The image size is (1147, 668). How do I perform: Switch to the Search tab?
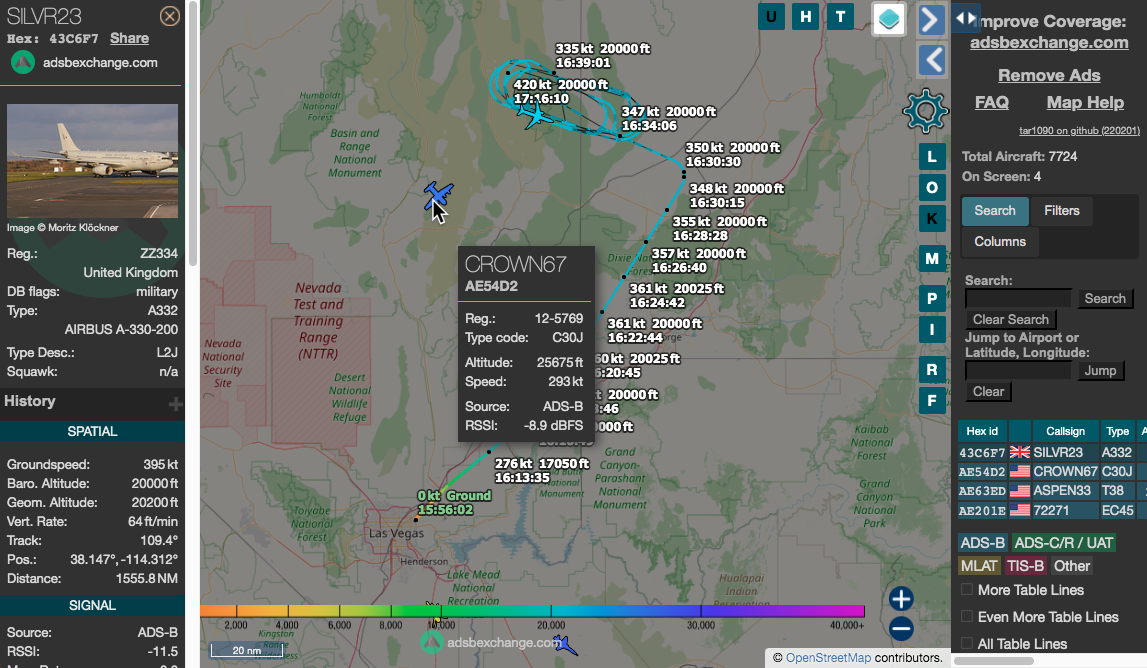pos(995,211)
